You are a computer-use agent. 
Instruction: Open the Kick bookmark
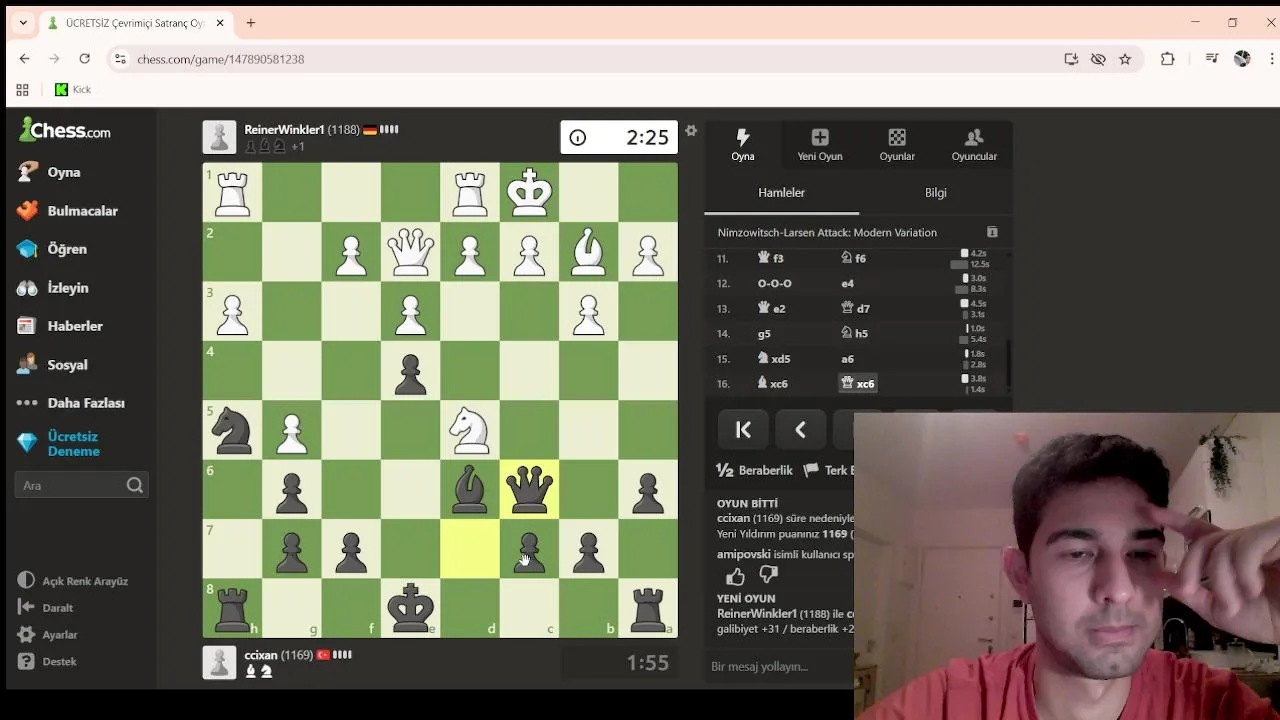pos(73,89)
